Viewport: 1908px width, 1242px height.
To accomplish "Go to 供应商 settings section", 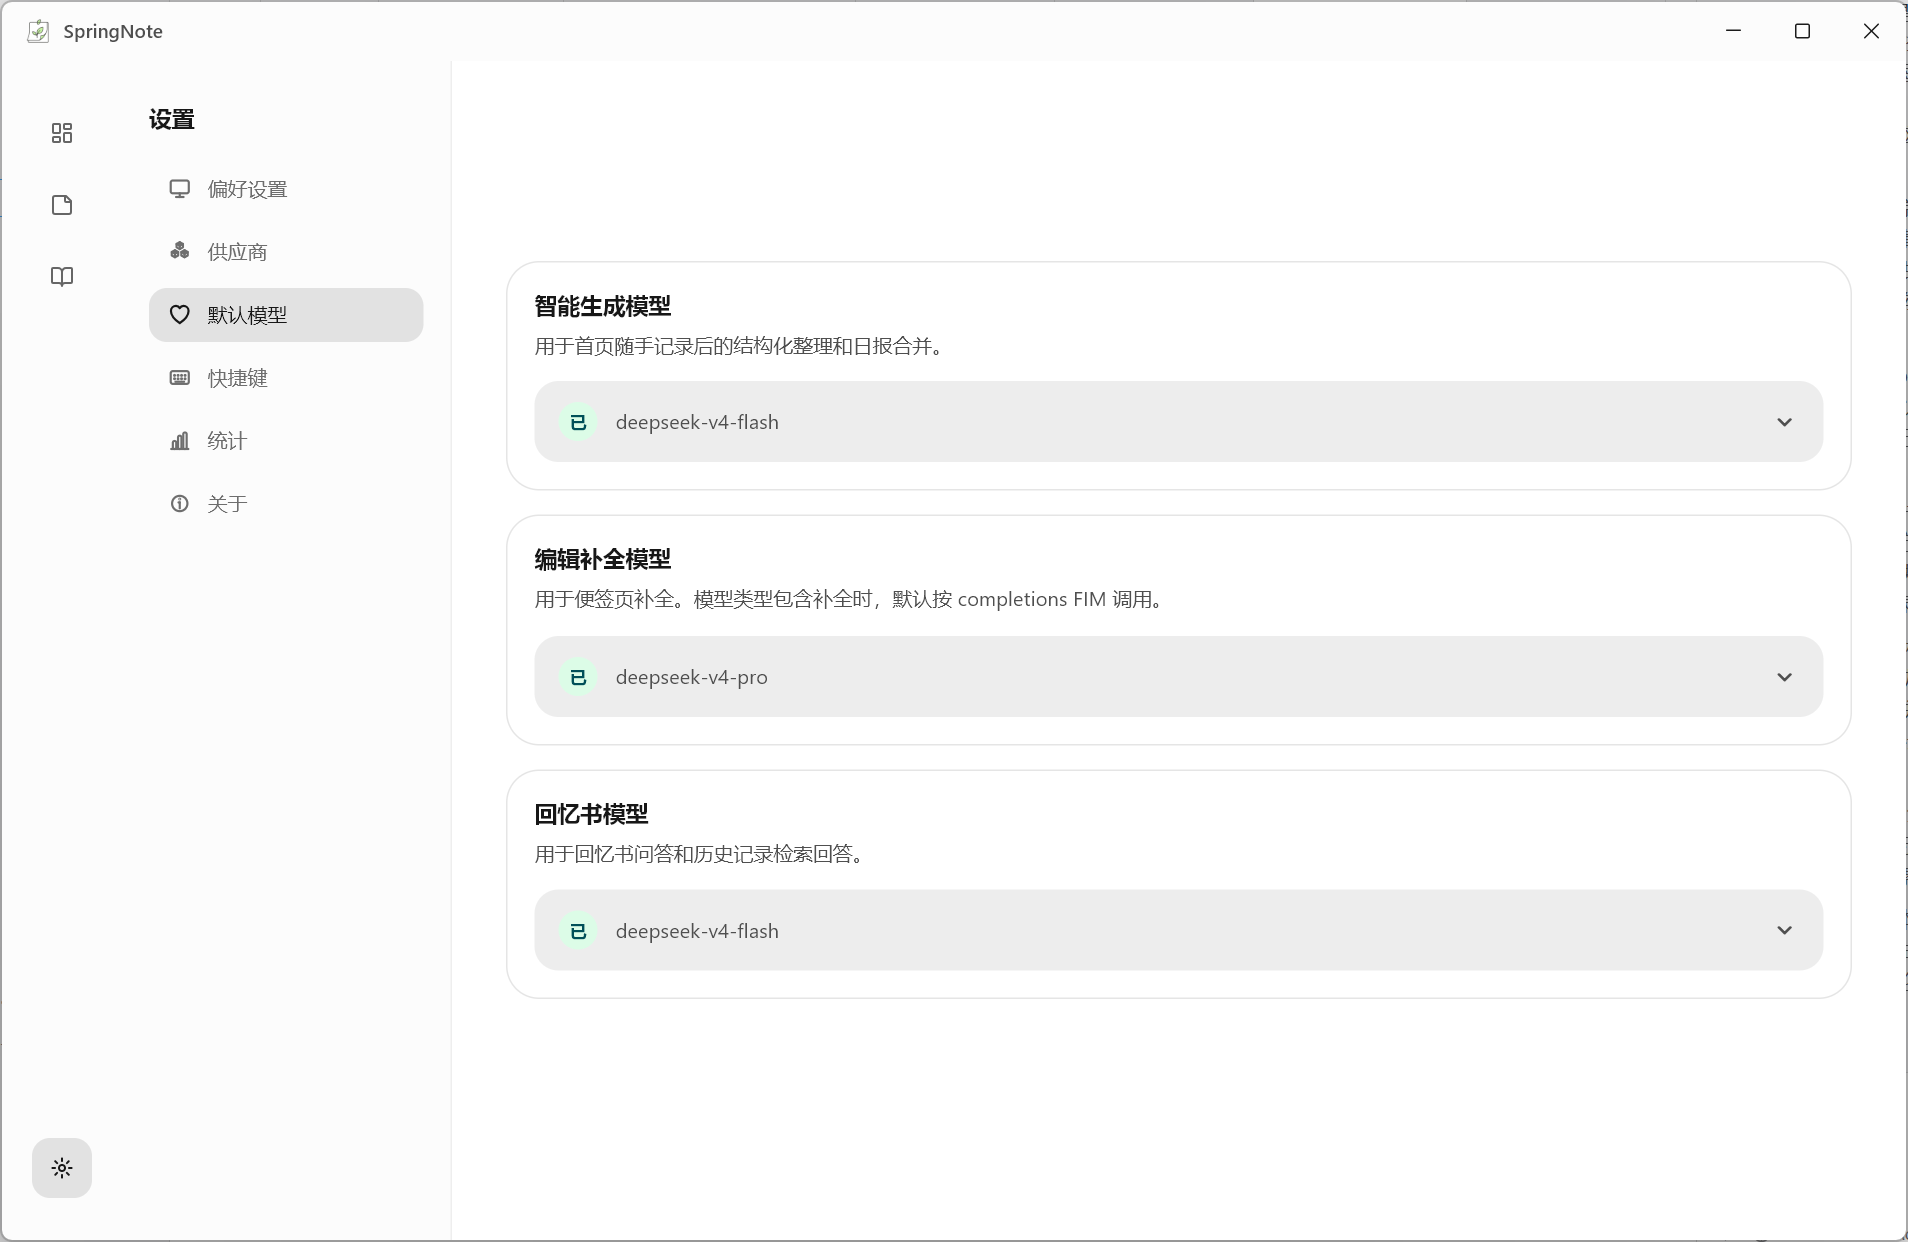I will click(286, 252).
